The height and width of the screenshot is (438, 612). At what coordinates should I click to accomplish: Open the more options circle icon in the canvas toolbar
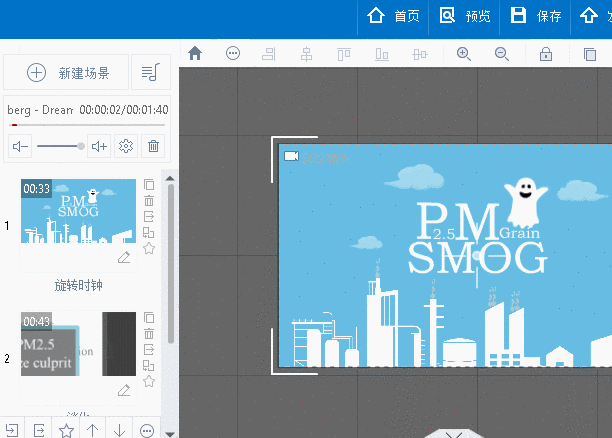click(233, 54)
